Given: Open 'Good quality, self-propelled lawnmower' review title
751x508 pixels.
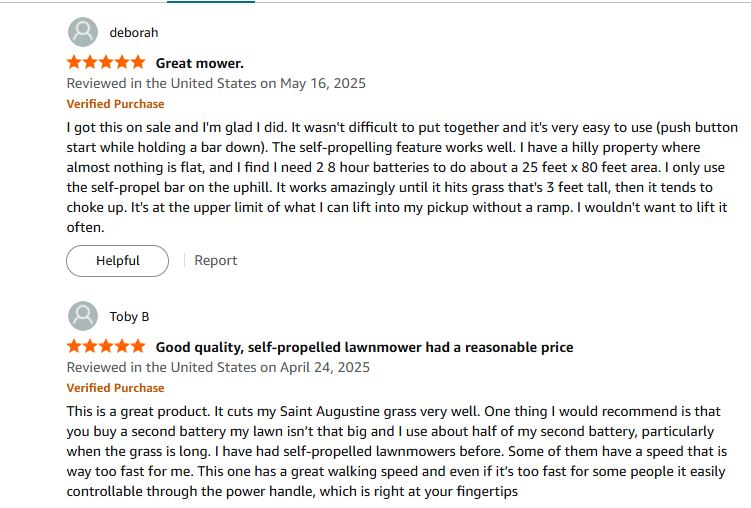Looking at the screenshot, I should pos(364,347).
